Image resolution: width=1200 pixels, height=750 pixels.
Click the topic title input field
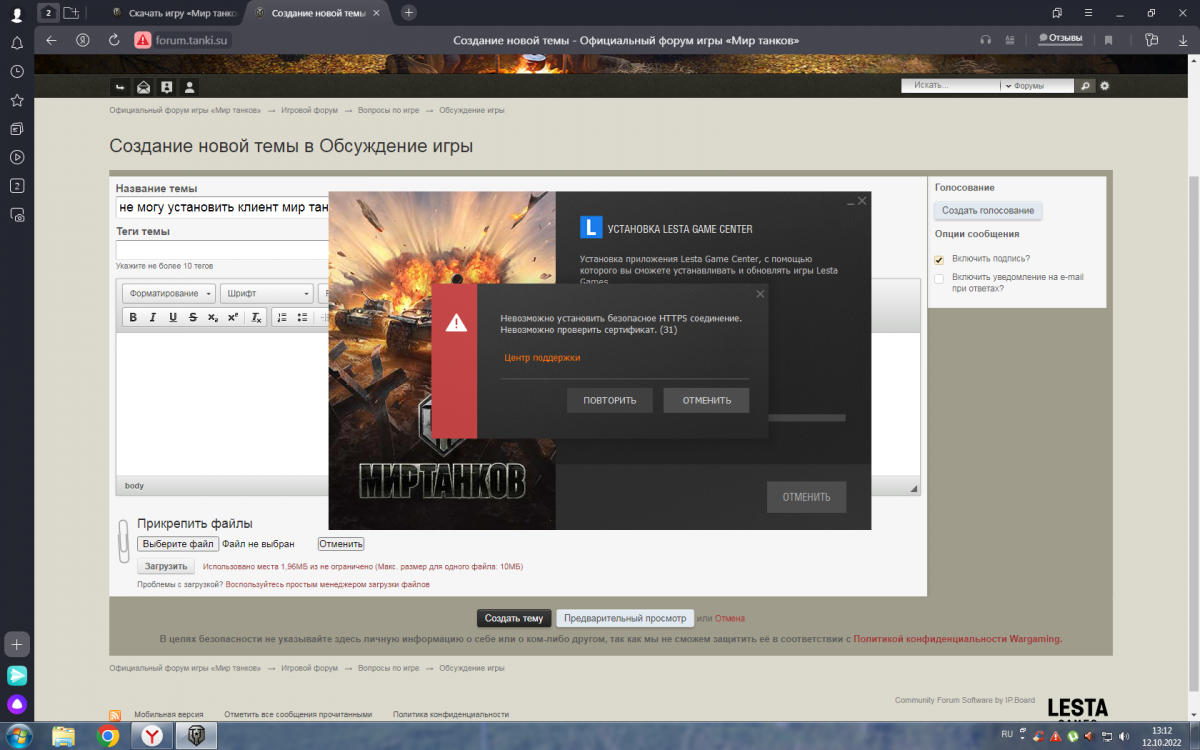coord(222,208)
